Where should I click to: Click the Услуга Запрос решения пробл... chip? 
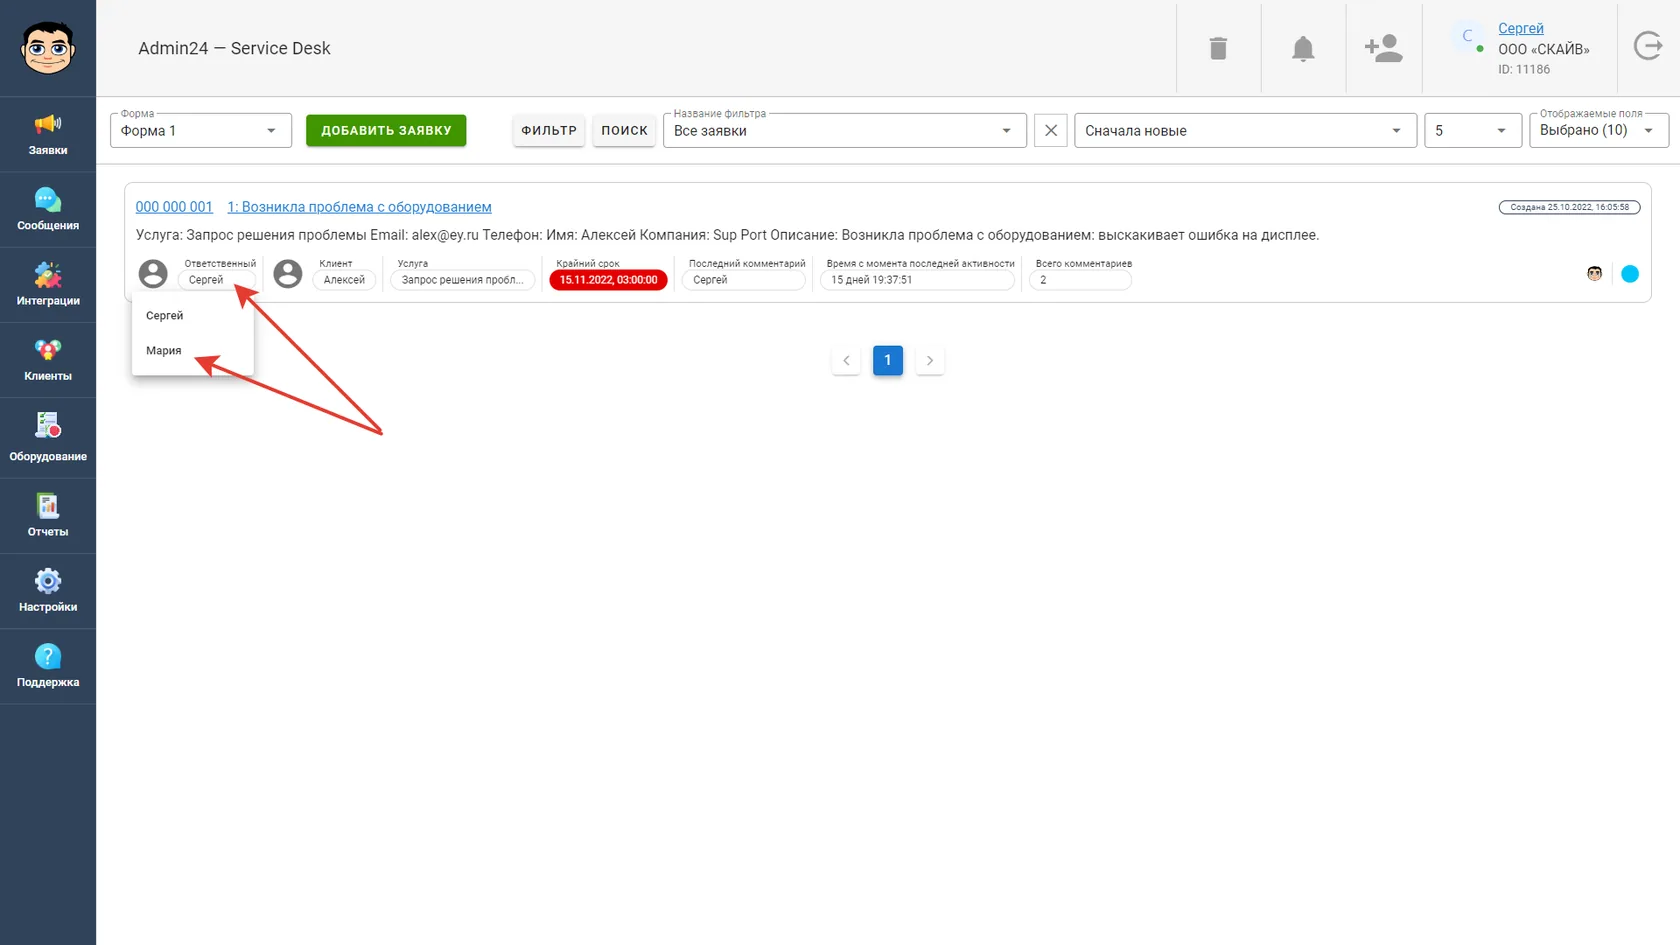tap(463, 280)
